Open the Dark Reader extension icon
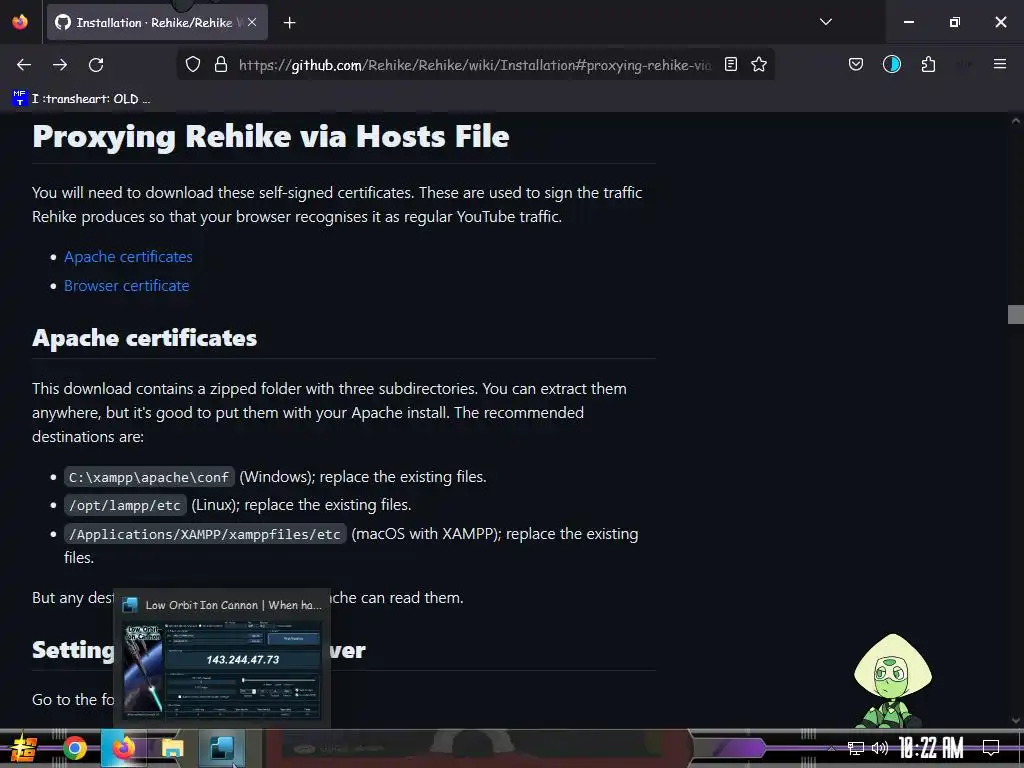This screenshot has height=768, width=1024. point(891,65)
